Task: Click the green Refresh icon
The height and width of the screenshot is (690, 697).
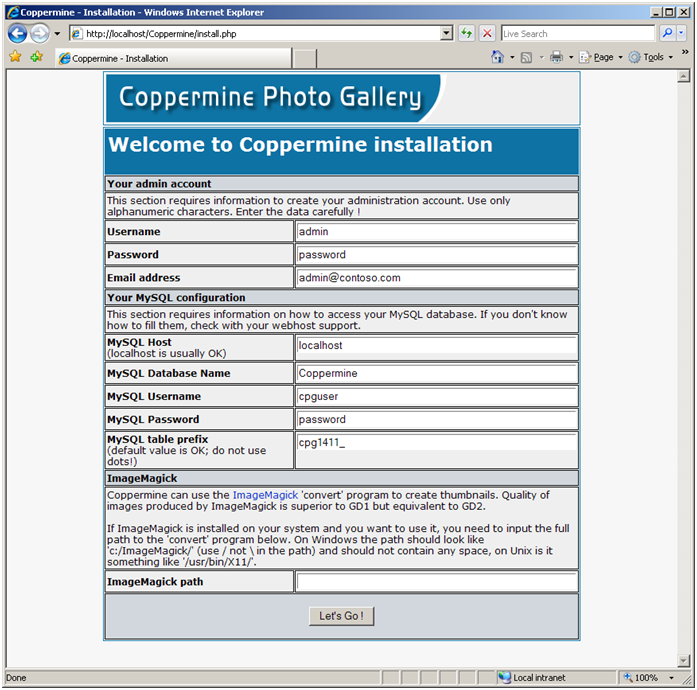Action: pyautogui.click(x=467, y=33)
